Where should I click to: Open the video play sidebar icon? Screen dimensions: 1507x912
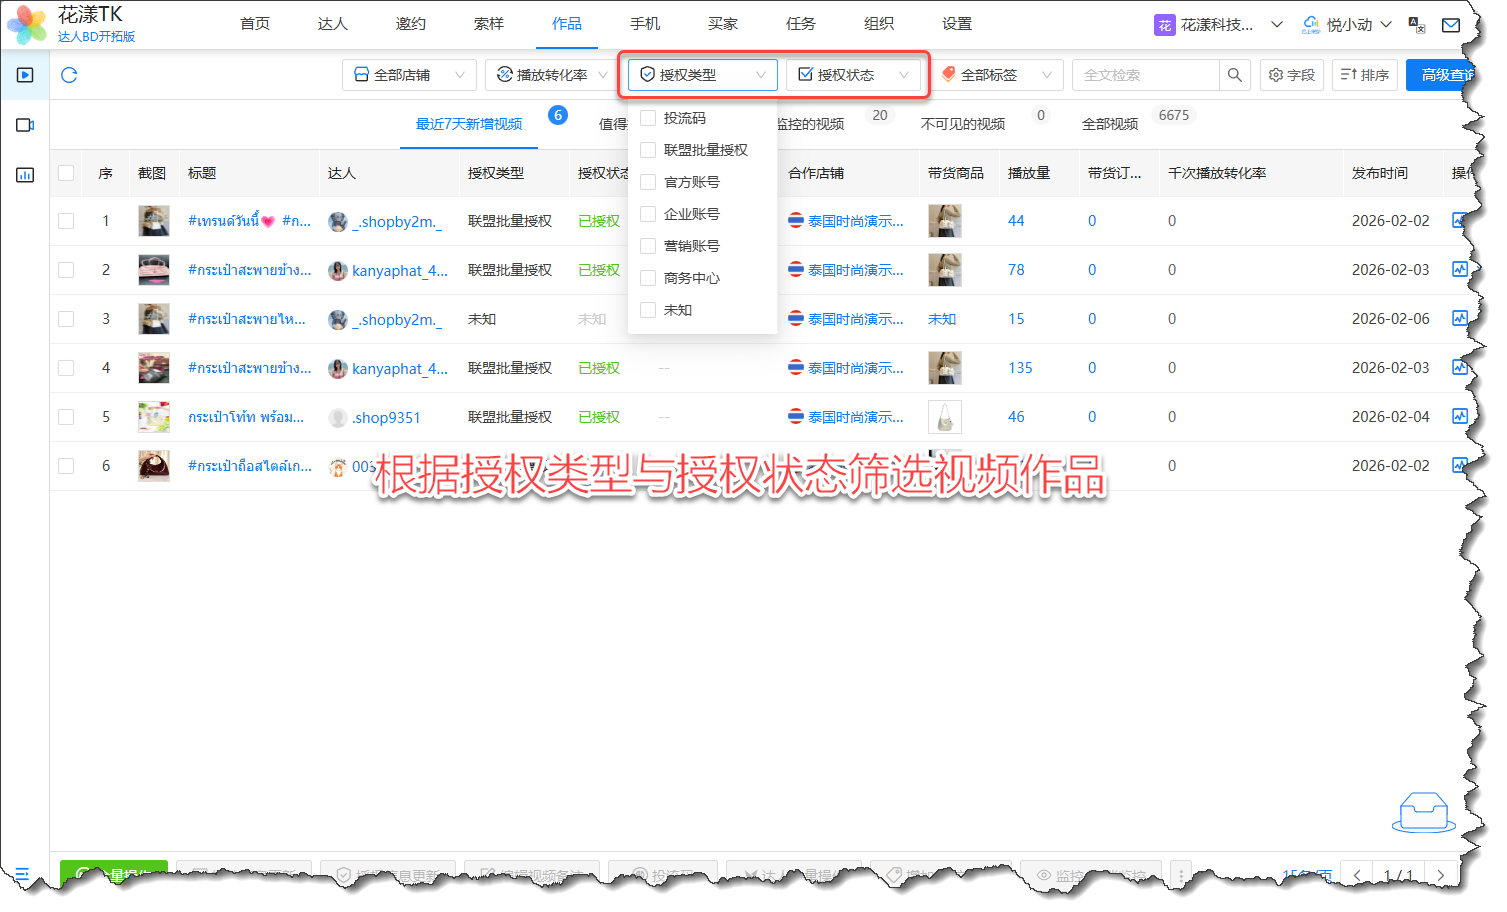(25, 75)
